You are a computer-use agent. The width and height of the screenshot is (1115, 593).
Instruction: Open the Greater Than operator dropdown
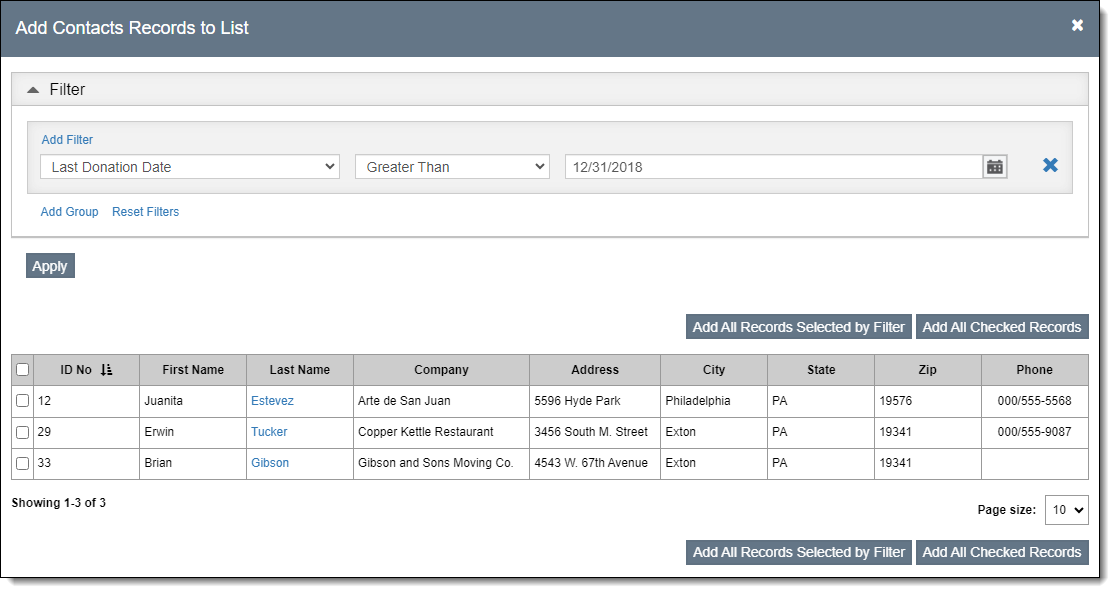(x=452, y=167)
